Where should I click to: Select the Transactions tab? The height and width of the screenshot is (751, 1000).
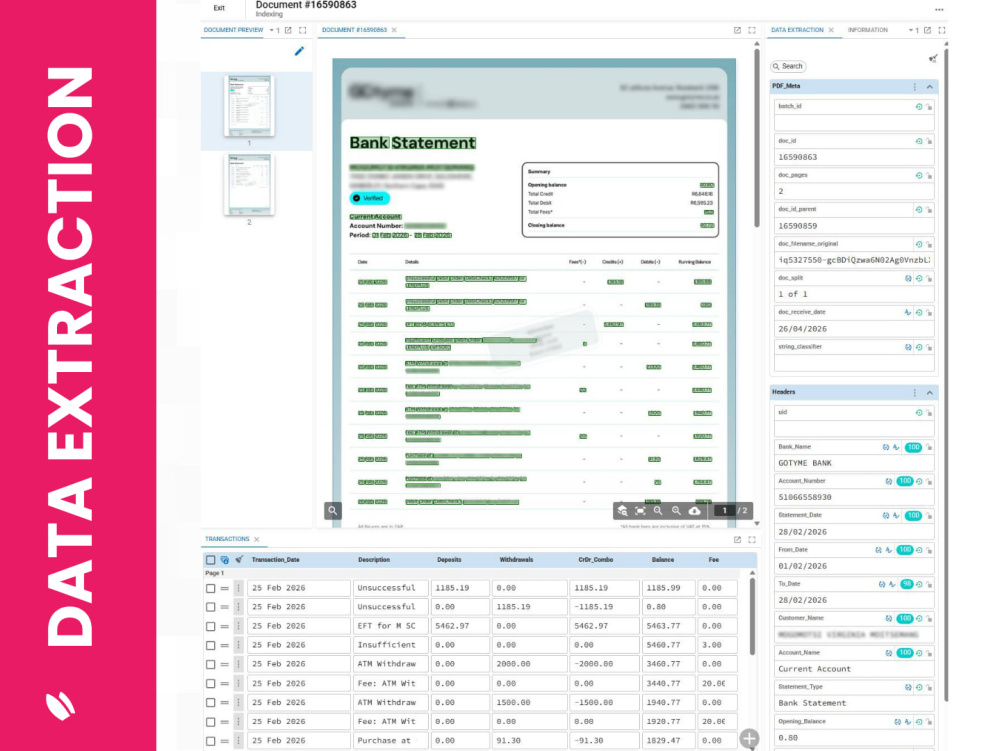click(x=227, y=539)
